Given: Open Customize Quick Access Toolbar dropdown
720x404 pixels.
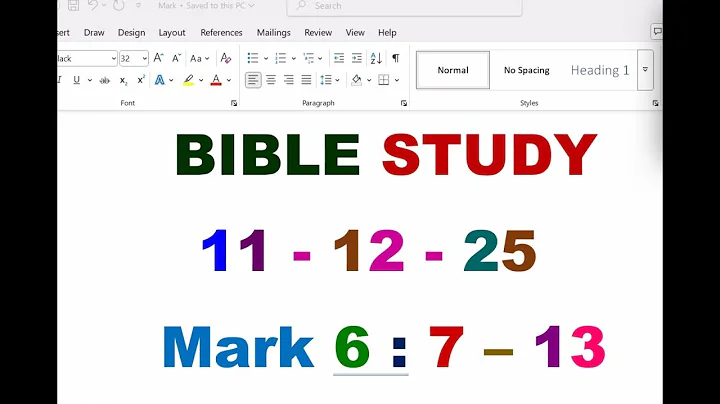Looking at the screenshot, I should (138, 6).
